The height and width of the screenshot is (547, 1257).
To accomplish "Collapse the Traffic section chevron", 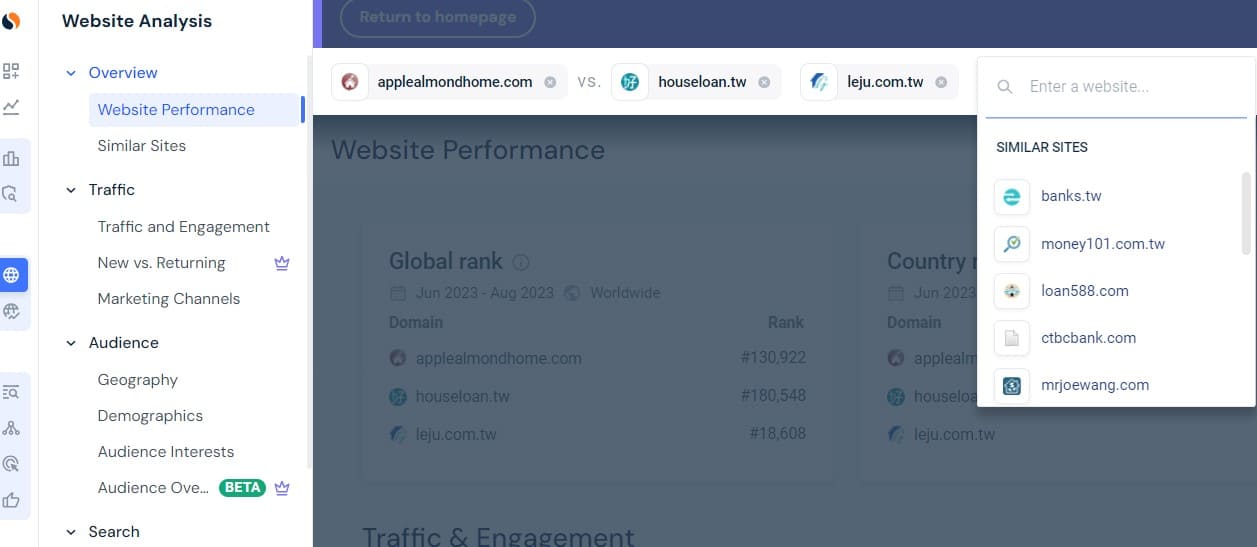I will pos(71,190).
